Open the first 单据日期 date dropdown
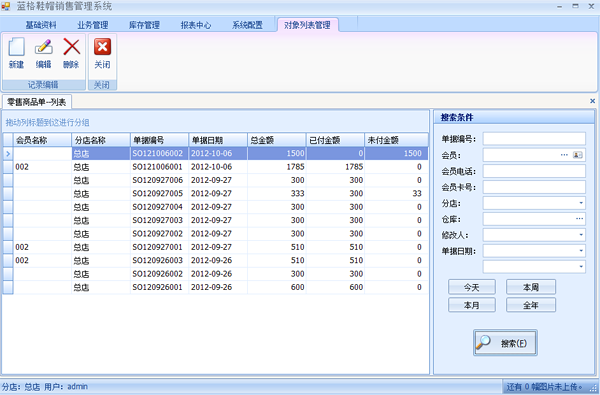 point(581,251)
